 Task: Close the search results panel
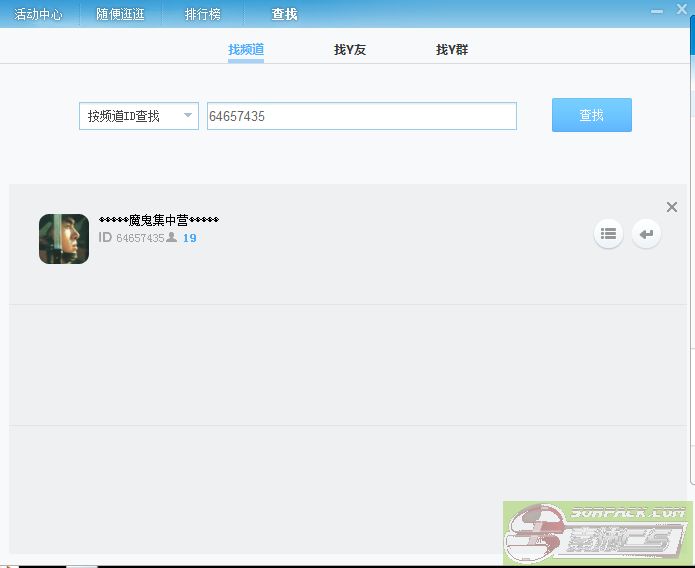671,207
